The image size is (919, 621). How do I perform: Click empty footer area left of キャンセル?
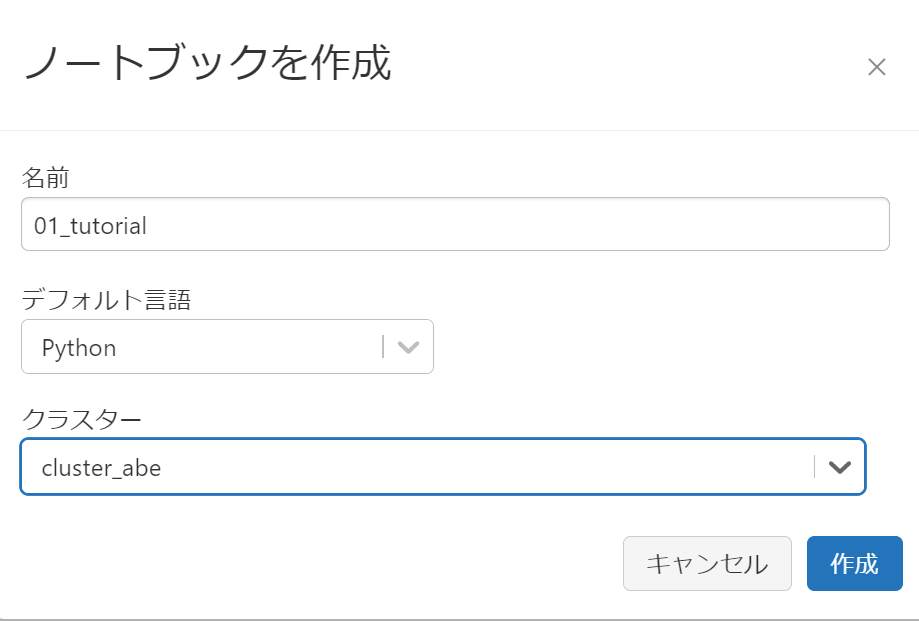pos(300,563)
